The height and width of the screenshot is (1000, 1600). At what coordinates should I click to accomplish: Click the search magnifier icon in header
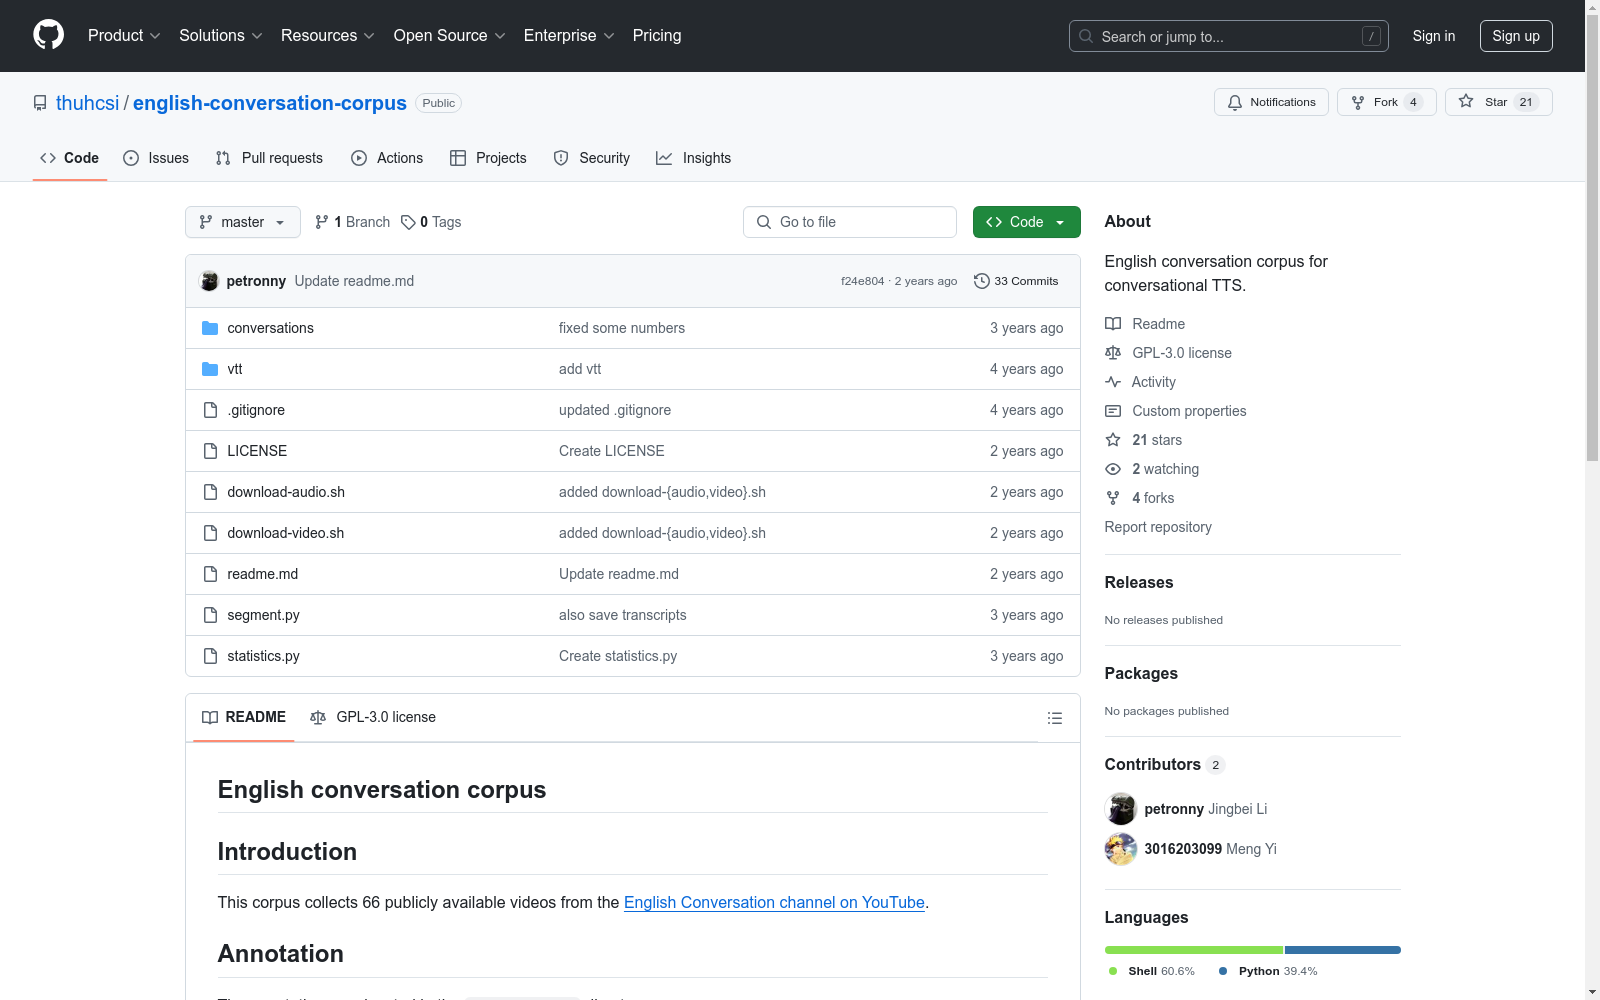(1086, 36)
